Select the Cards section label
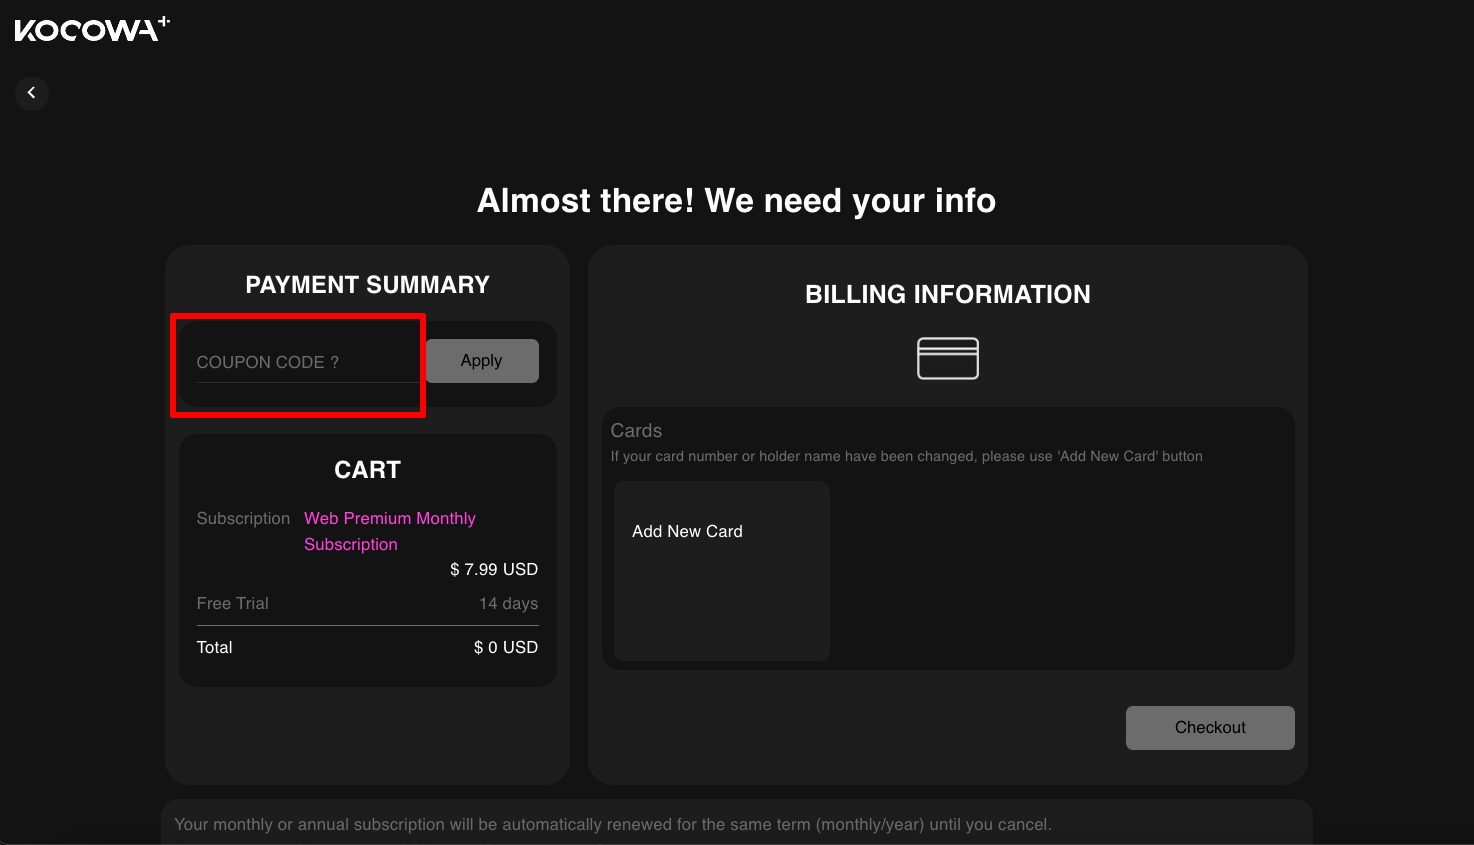 (x=636, y=431)
